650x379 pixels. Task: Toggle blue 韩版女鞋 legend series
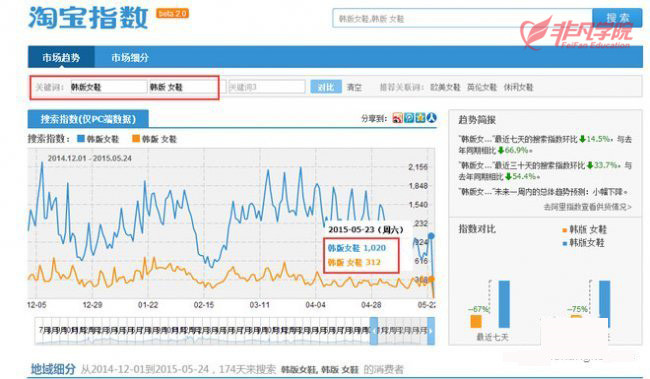pyautogui.click(x=98, y=139)
